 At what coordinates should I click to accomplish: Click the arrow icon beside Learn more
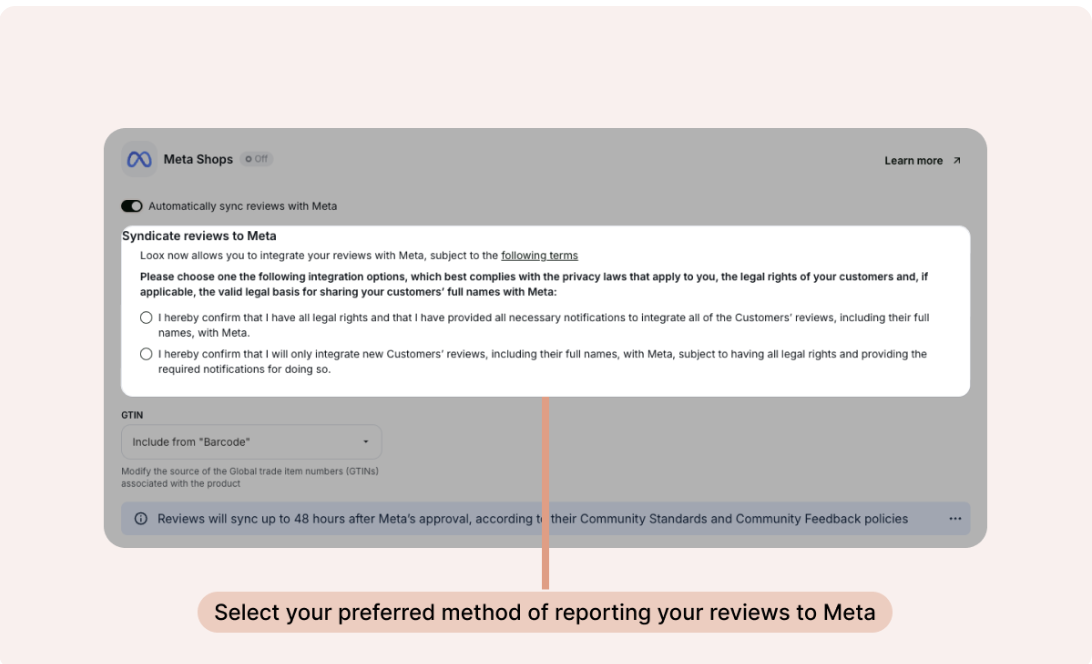tap(957, 161)
